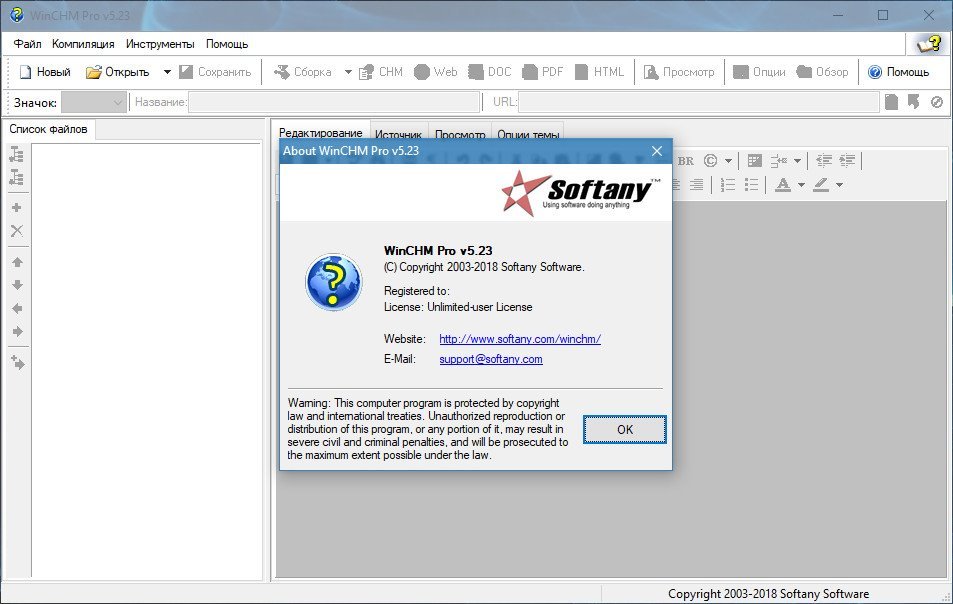The width and height of the screenshot is (953, 604).
Task: Click the bulleted list icon
Action: 751,185
